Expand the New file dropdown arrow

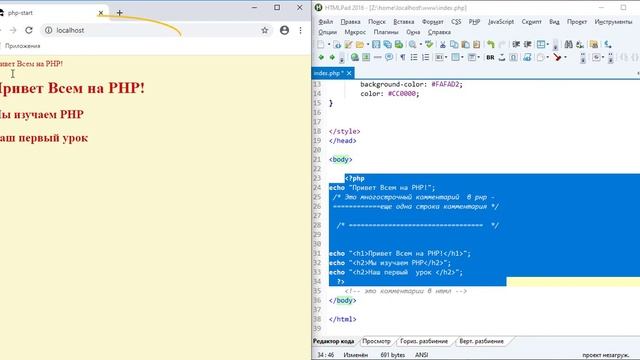tap(329, 44)
